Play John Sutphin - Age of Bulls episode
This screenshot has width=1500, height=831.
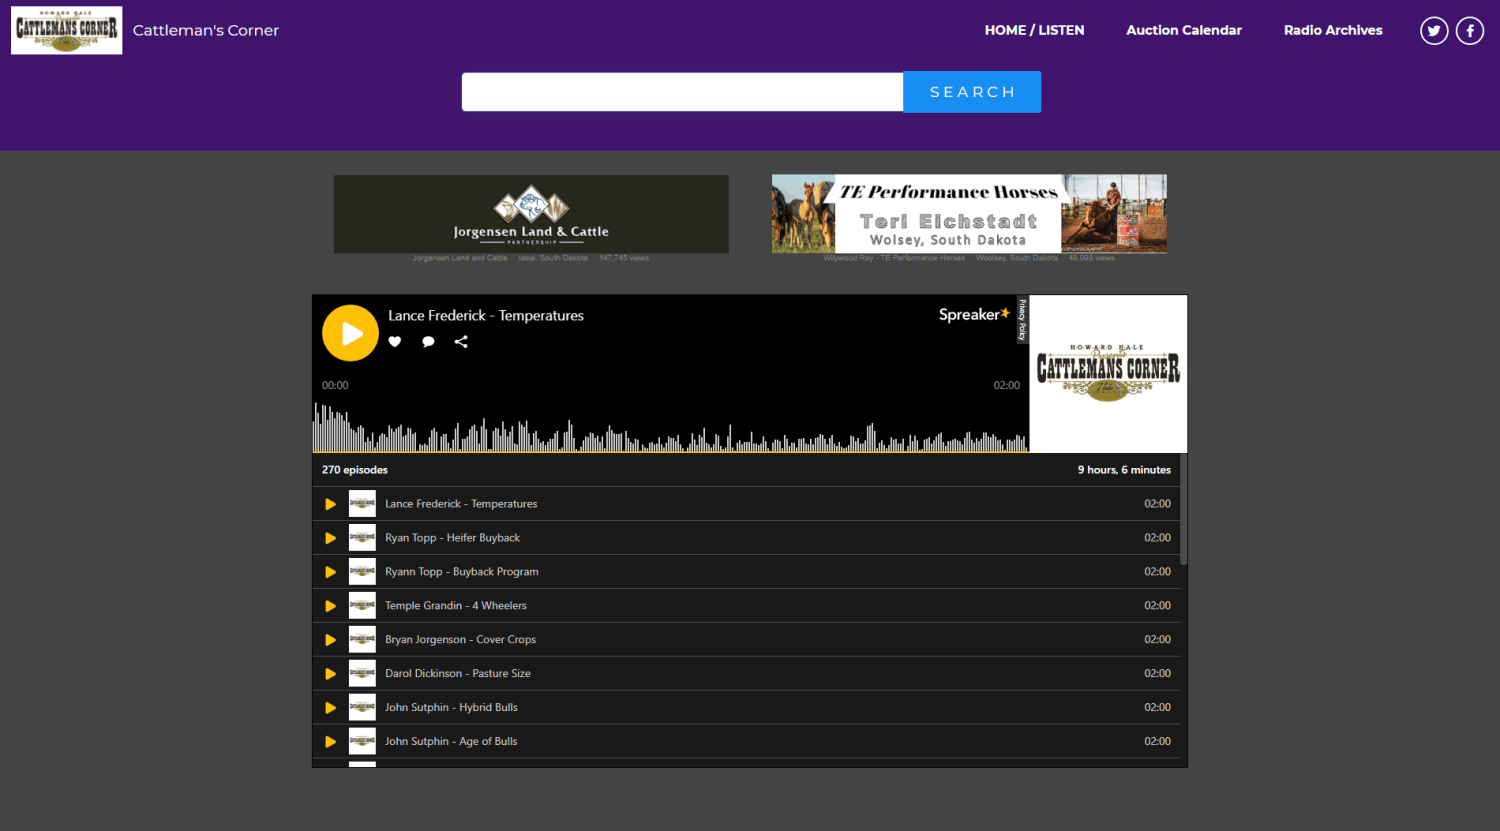(x=331, y=742)
